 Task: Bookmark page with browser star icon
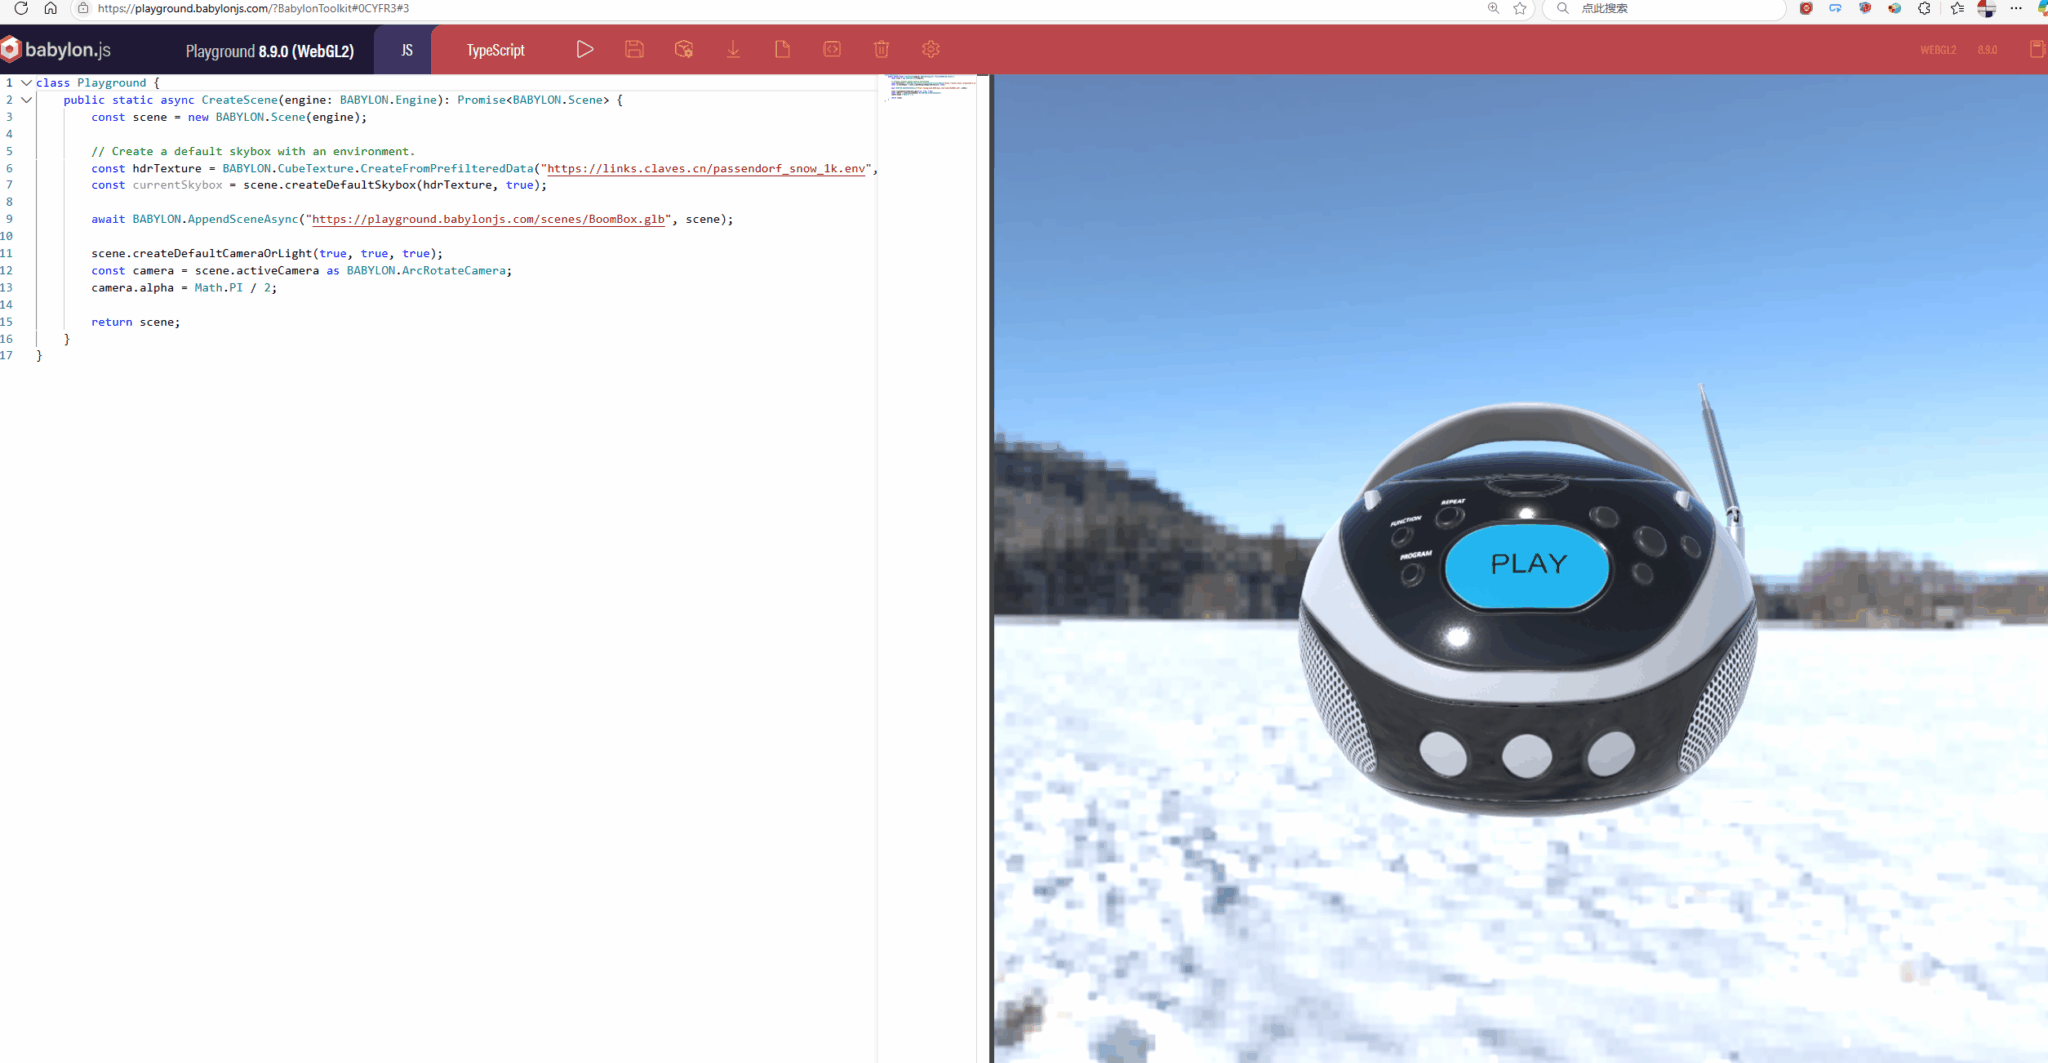pyautogui.click(x=1520, y=8)
